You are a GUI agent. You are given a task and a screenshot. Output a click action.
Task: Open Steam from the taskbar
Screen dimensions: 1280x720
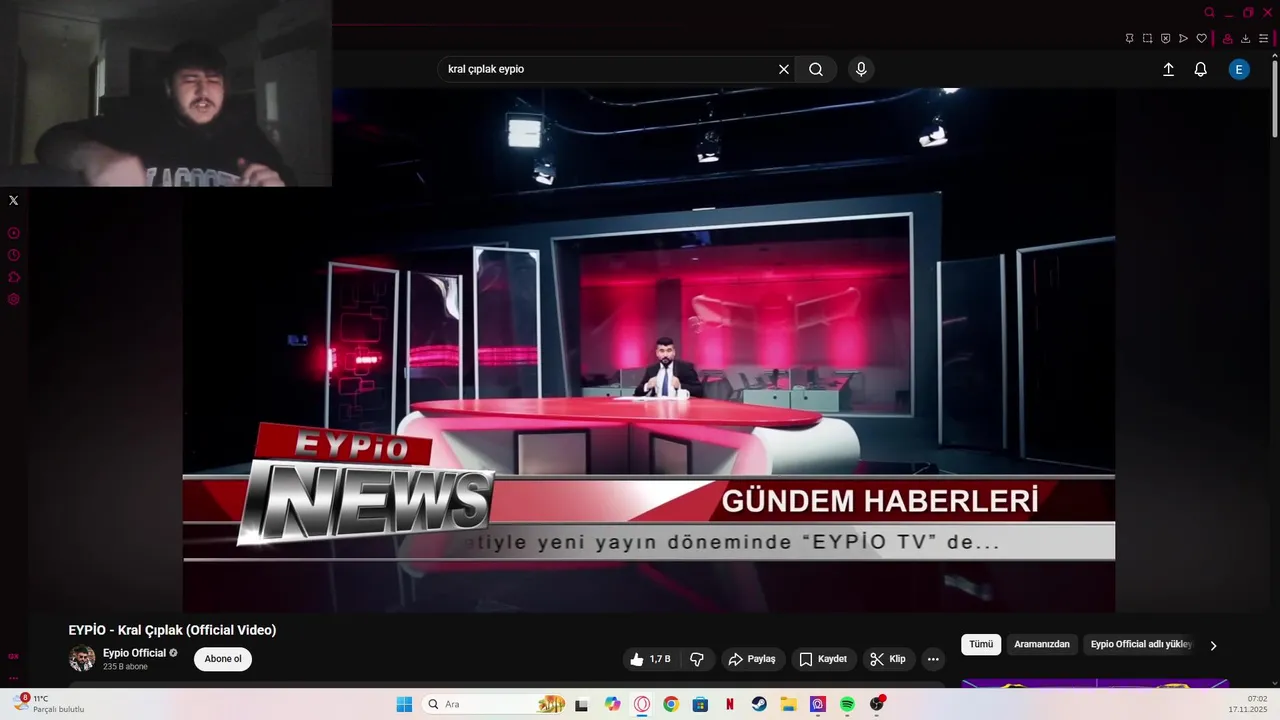(x=759, y=704)
